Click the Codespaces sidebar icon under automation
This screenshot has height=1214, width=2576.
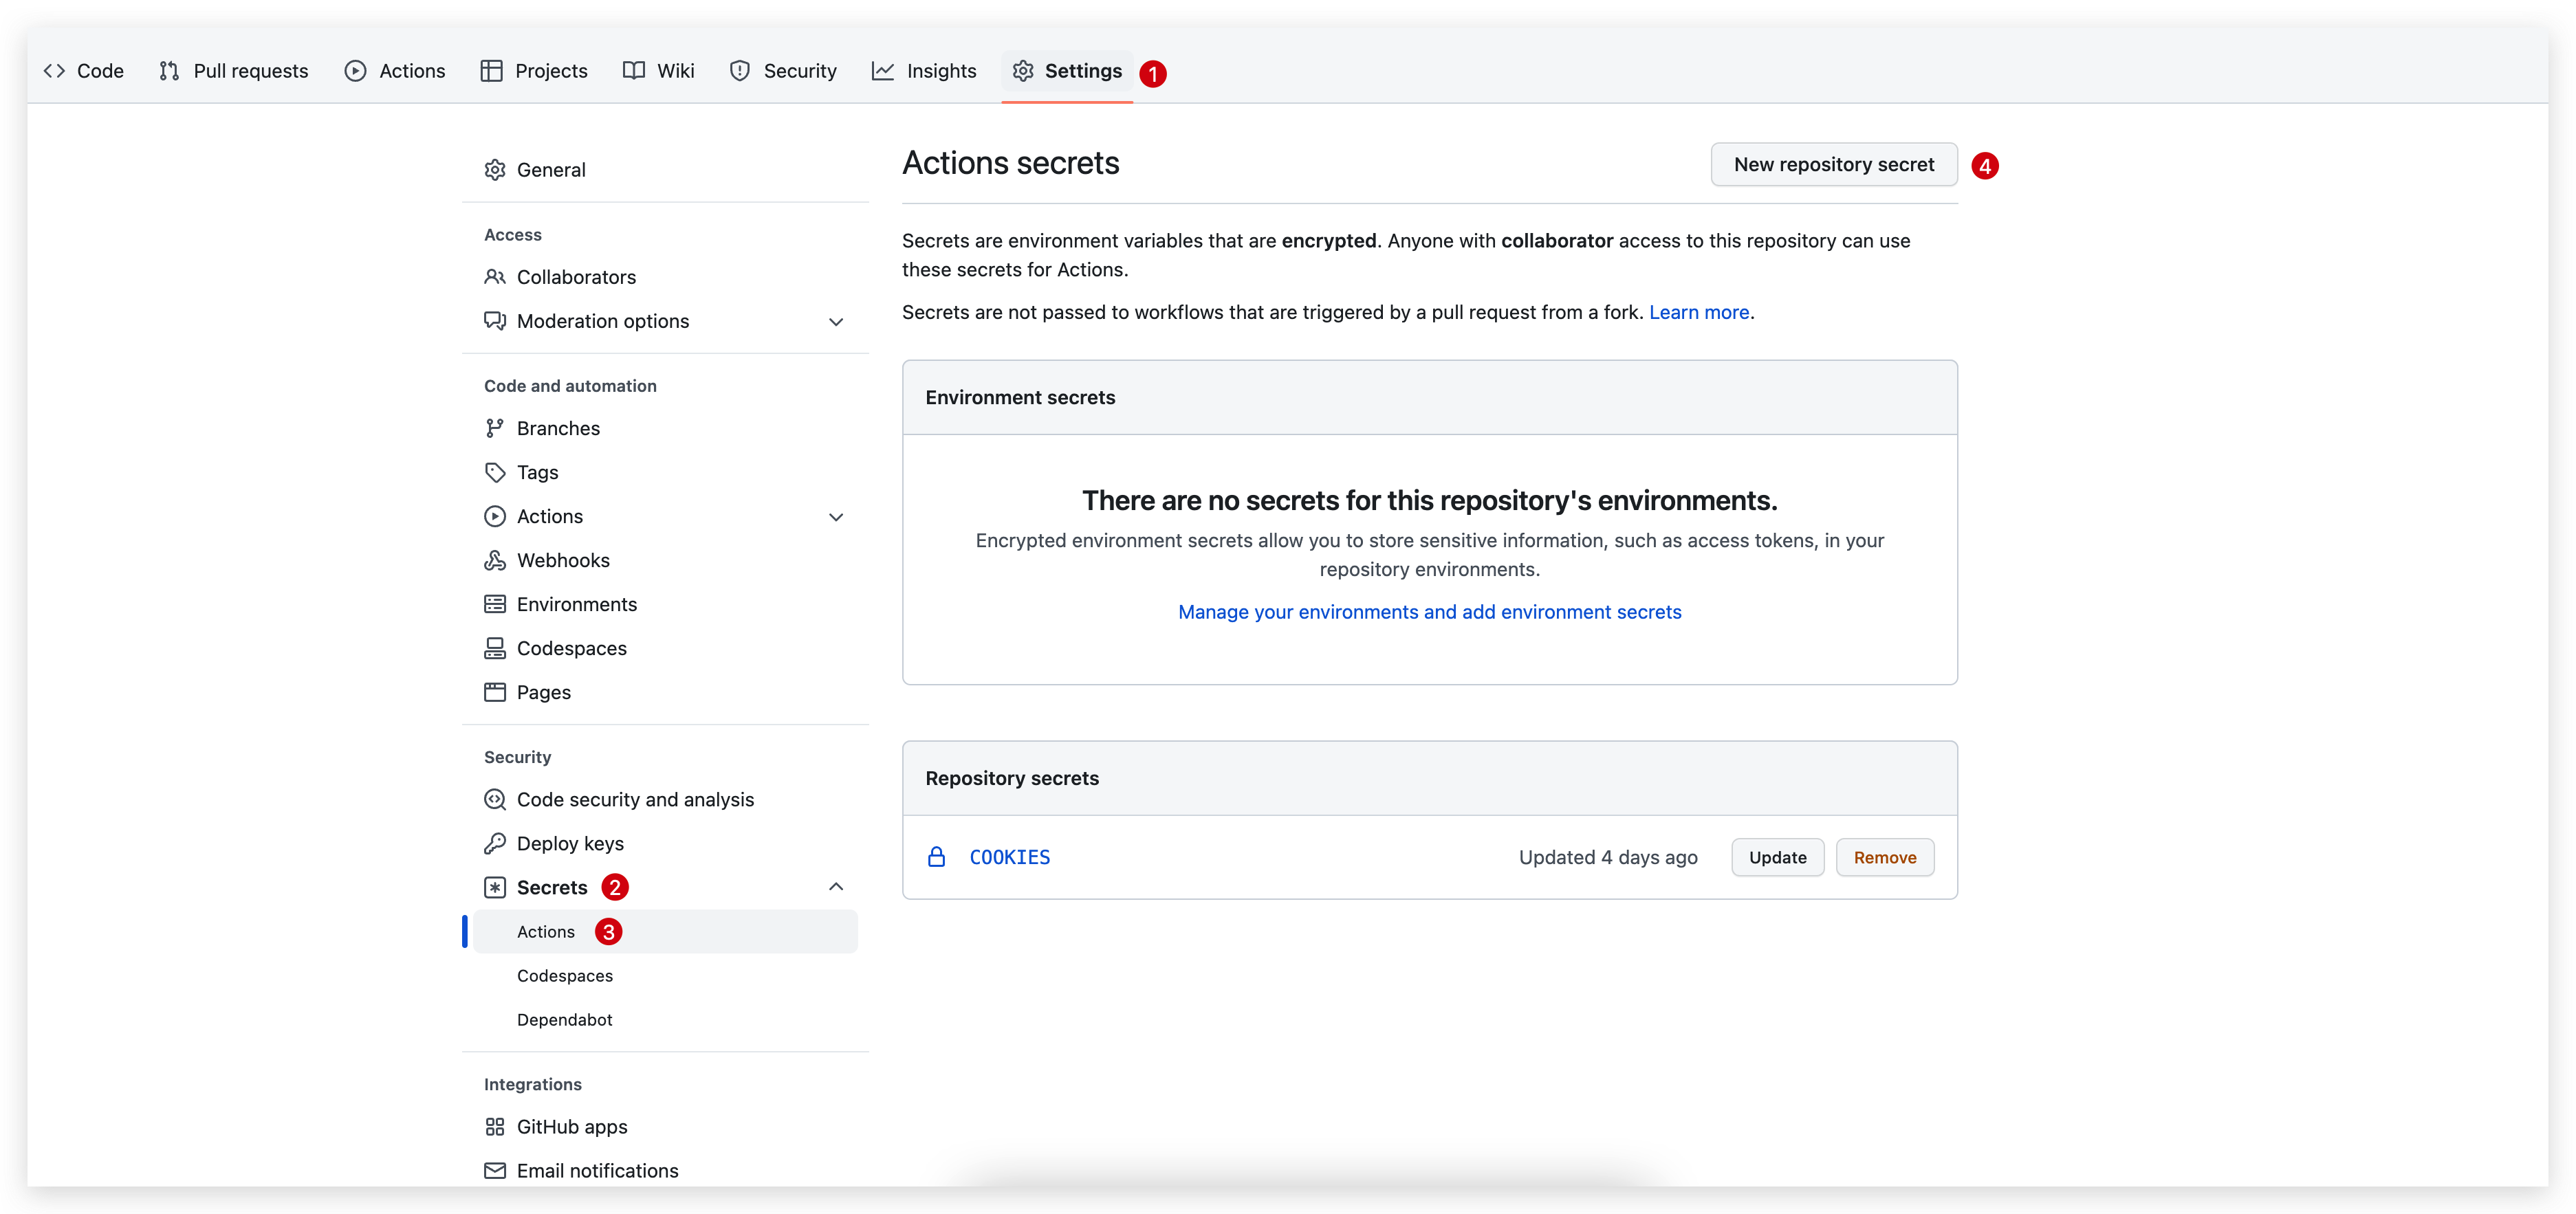494,648
